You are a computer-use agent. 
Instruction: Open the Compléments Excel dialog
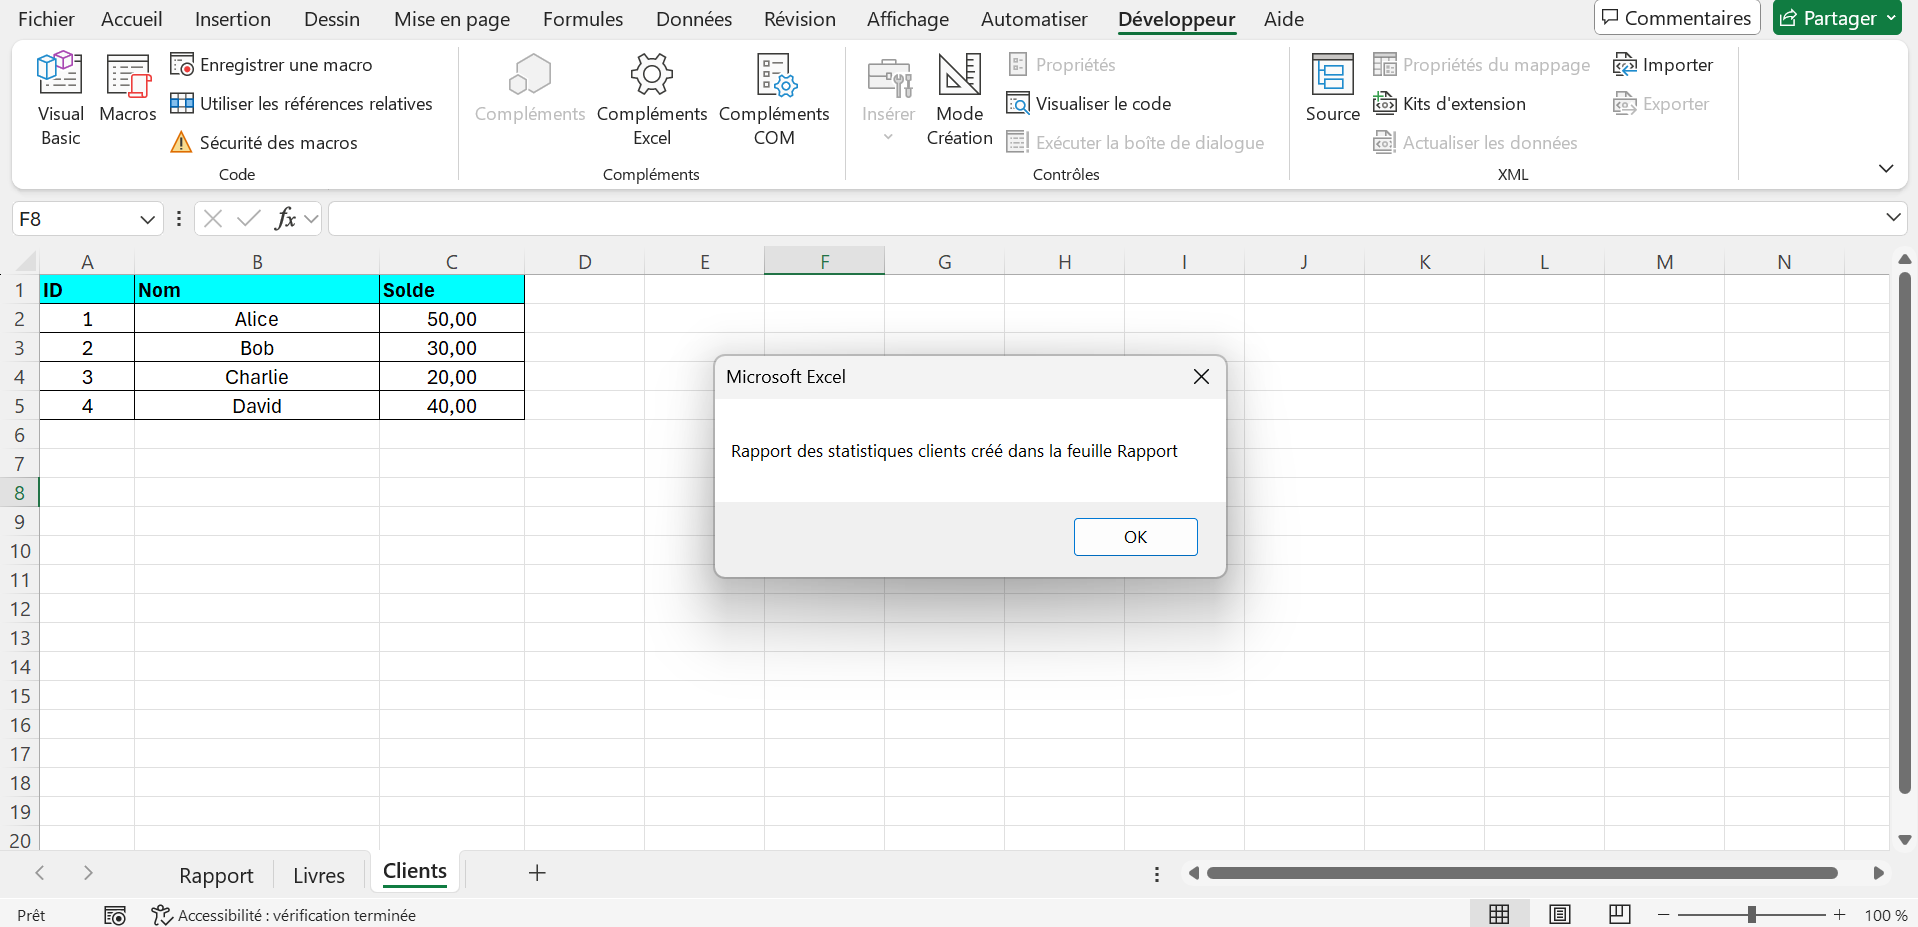tap(652, 100)
